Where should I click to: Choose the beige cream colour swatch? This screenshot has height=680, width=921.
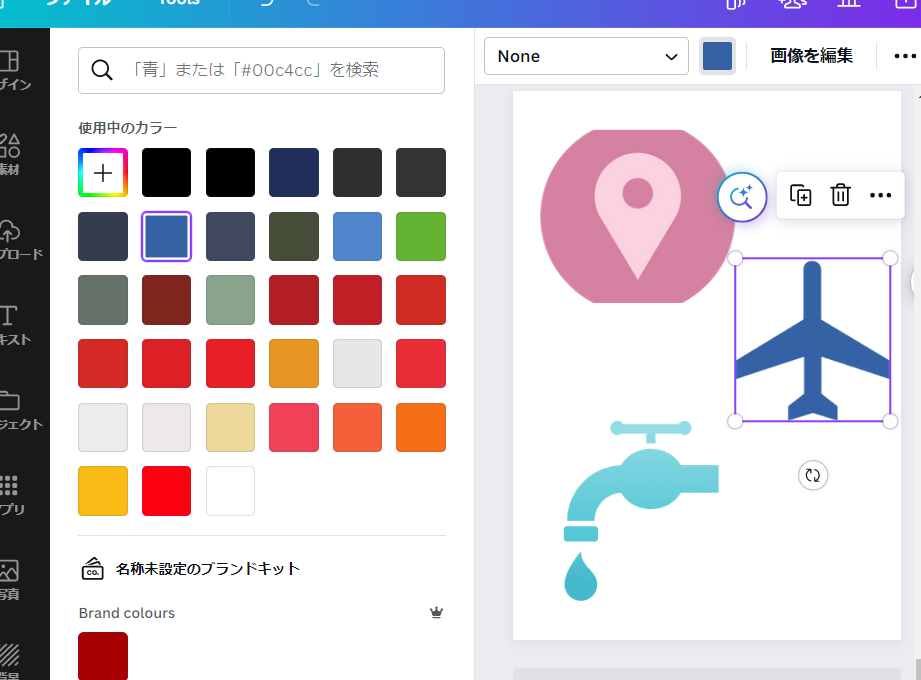230,427
